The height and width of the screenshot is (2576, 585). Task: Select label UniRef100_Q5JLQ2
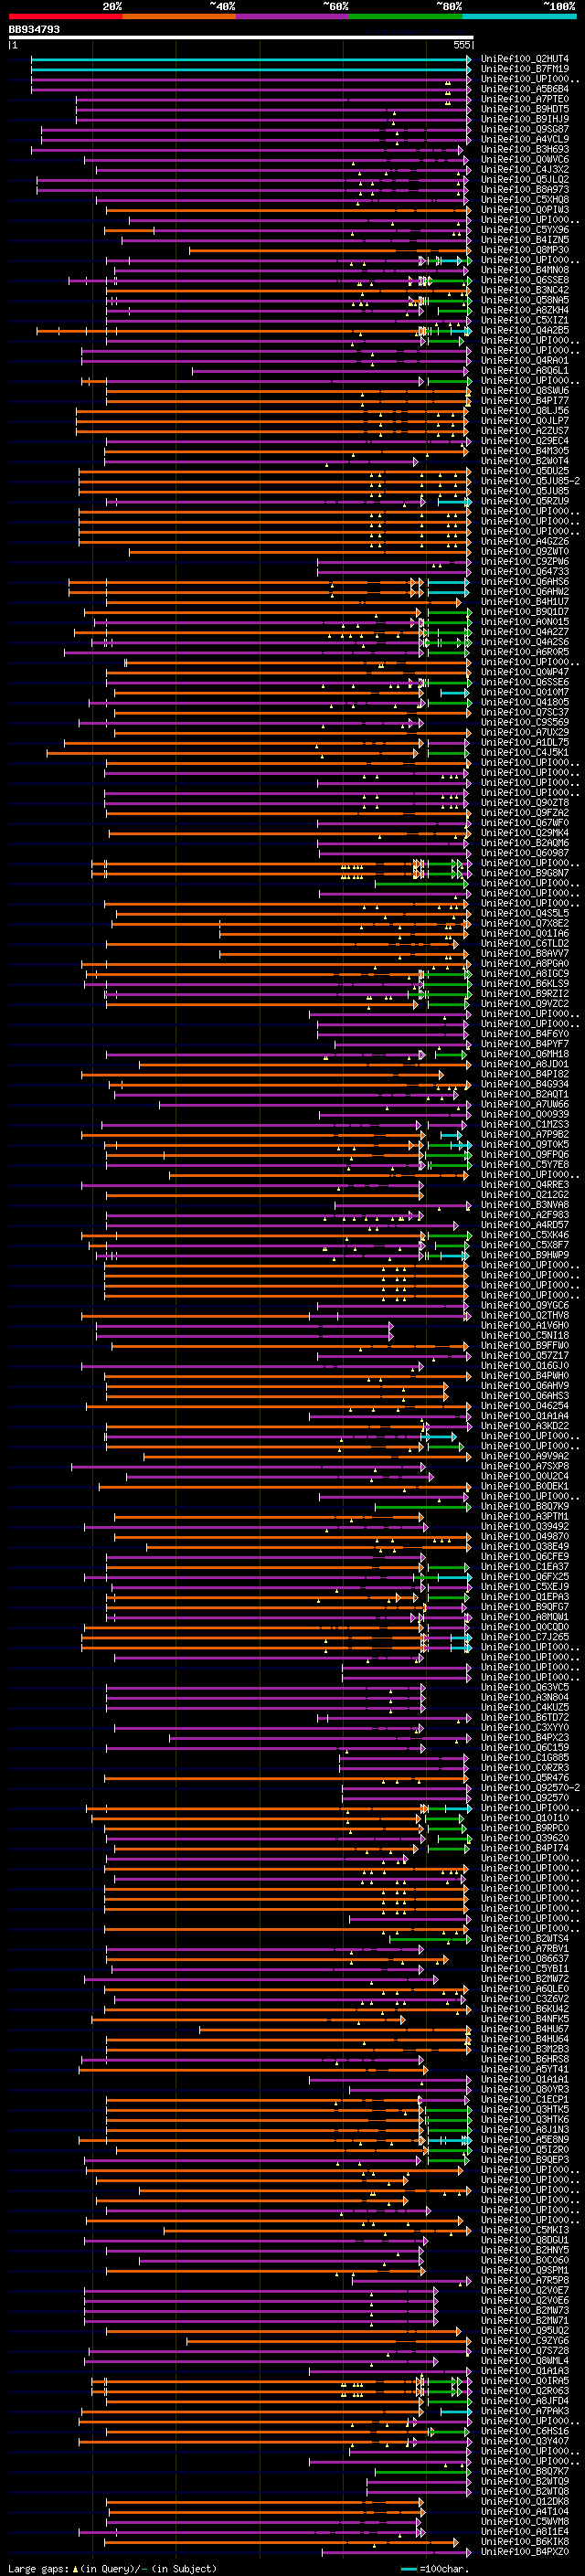524,179
